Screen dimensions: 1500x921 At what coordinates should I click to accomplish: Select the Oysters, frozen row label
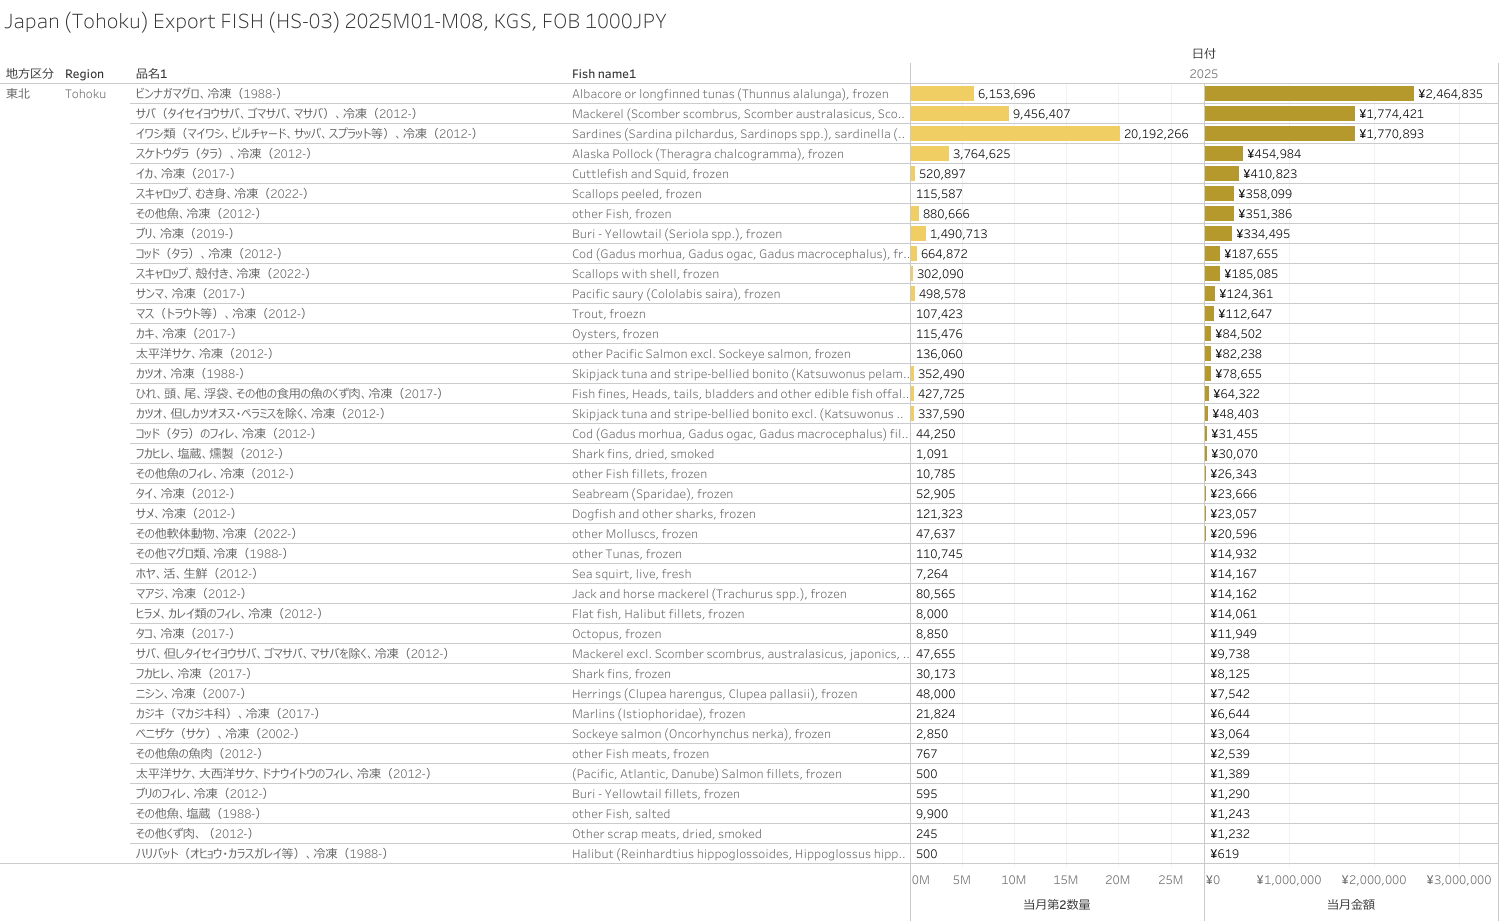[x=615, y=334]
